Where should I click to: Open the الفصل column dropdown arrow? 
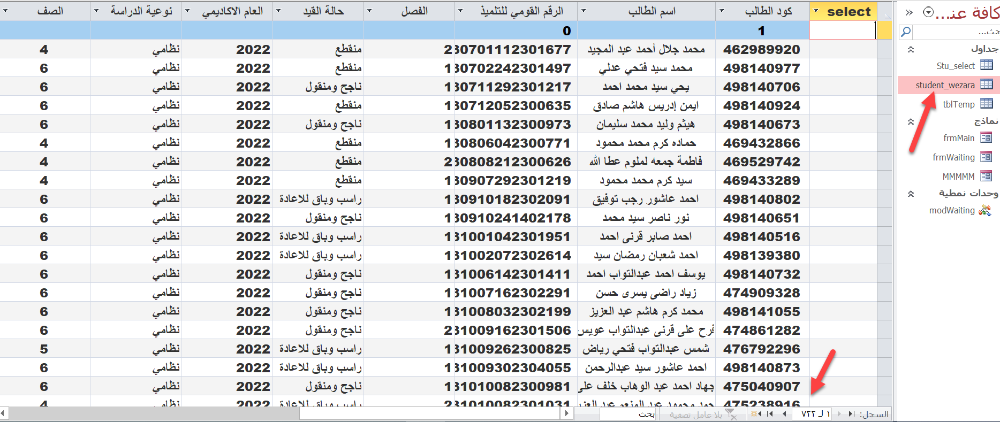coord(369,11)
